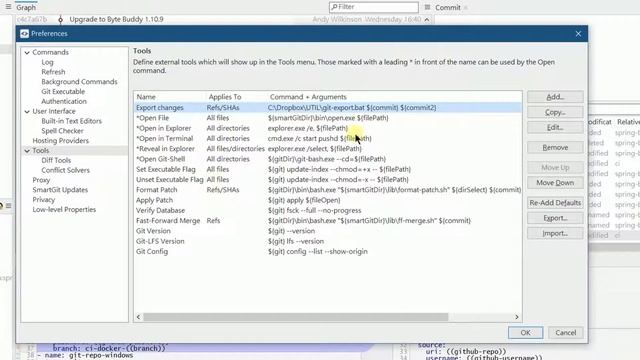The width and height of the screenshot is (640, 360).
Task: Click the Edit... button
Action: pyautogui.click(x=555, y=127)
